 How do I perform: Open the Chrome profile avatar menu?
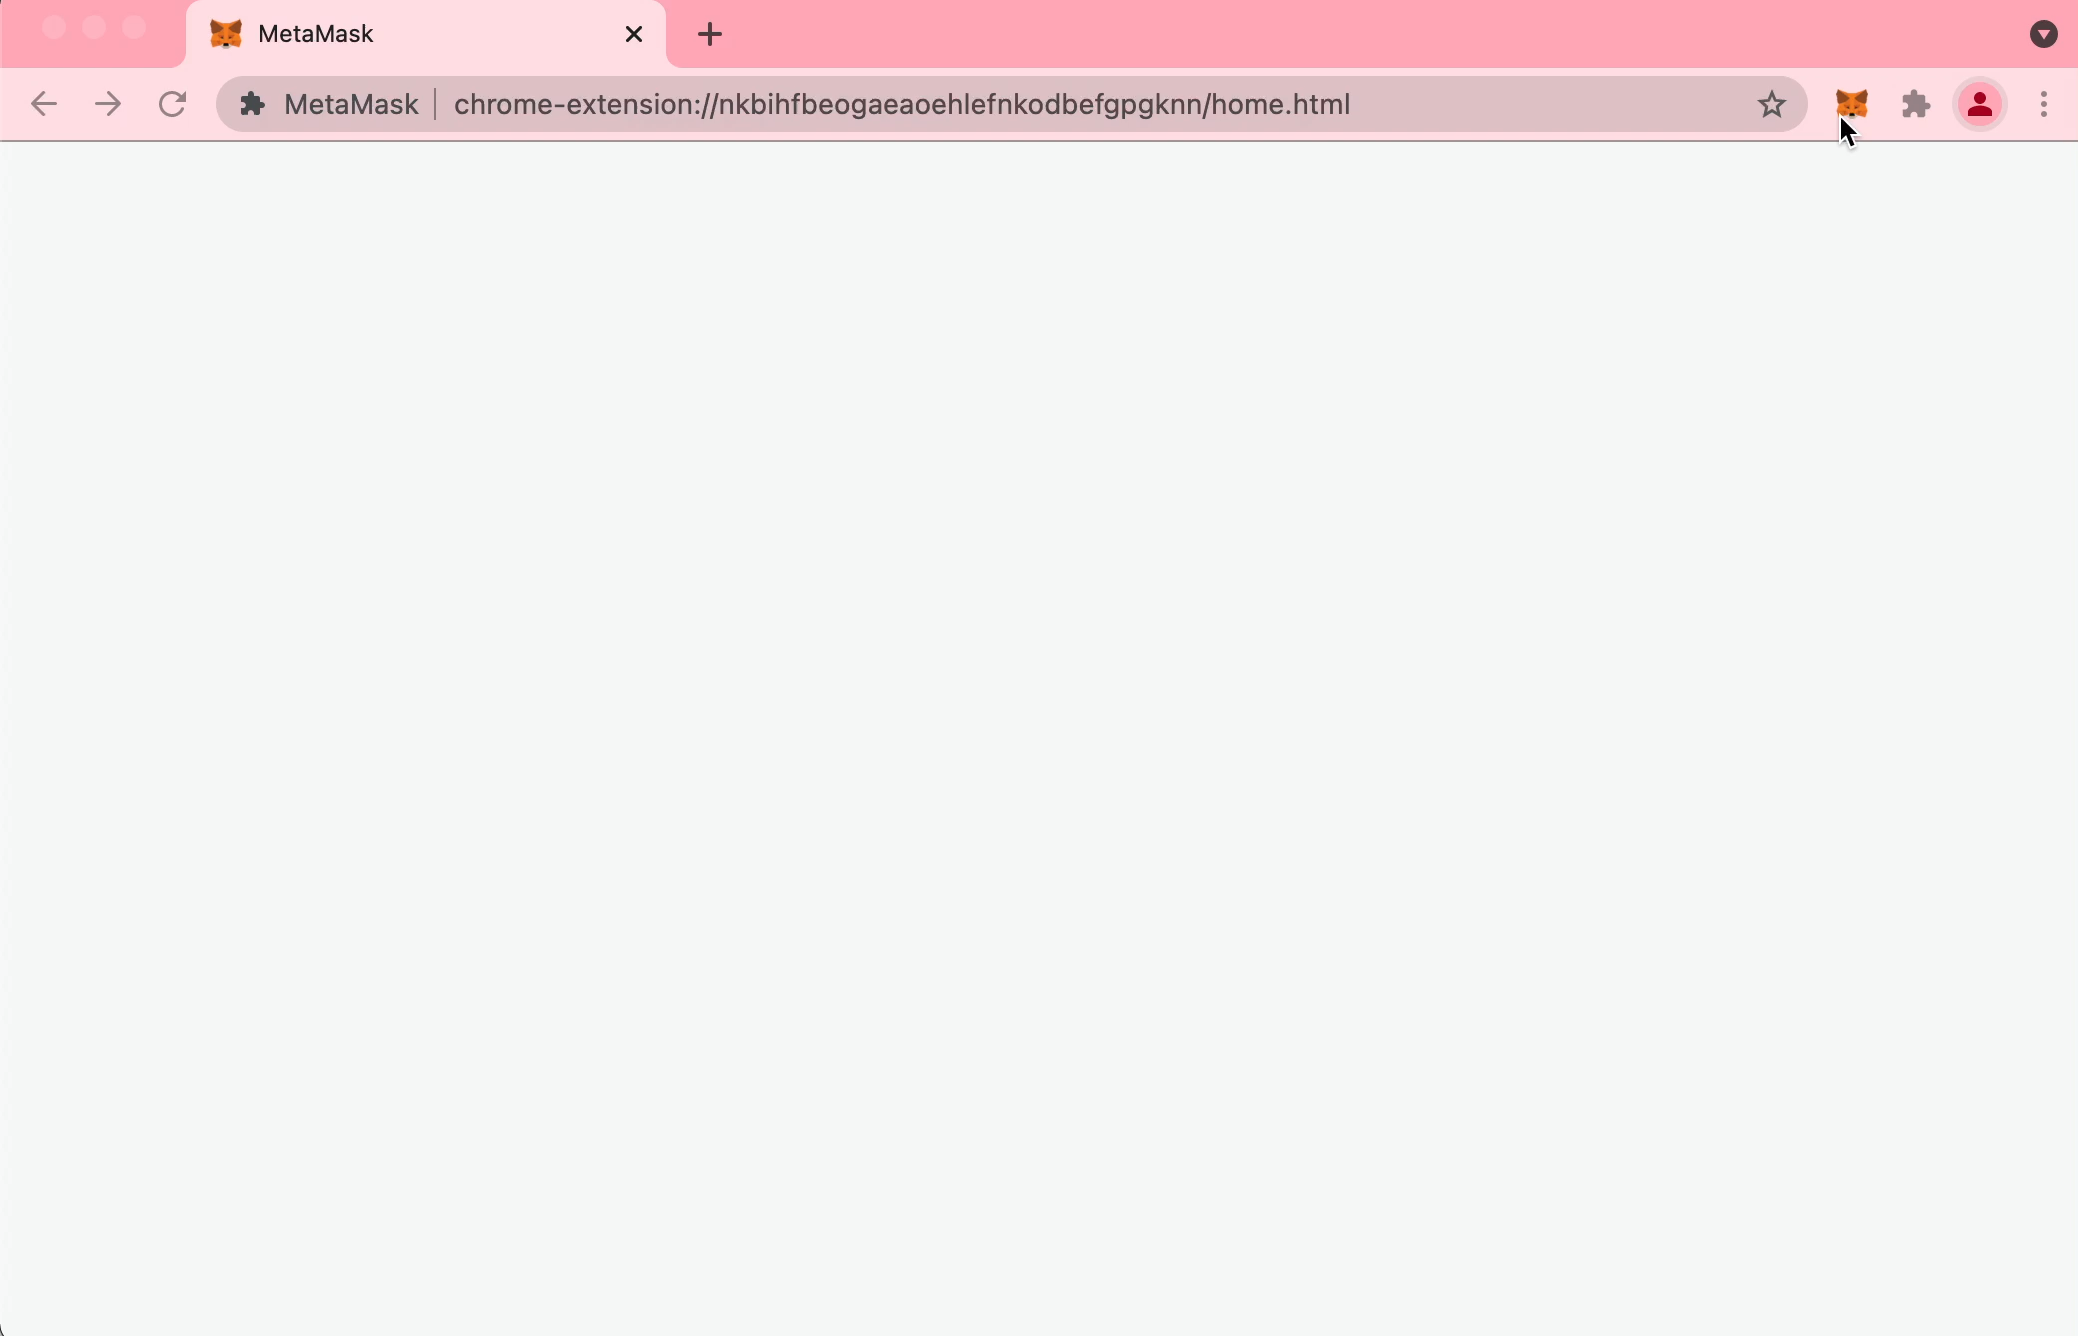1979,104
